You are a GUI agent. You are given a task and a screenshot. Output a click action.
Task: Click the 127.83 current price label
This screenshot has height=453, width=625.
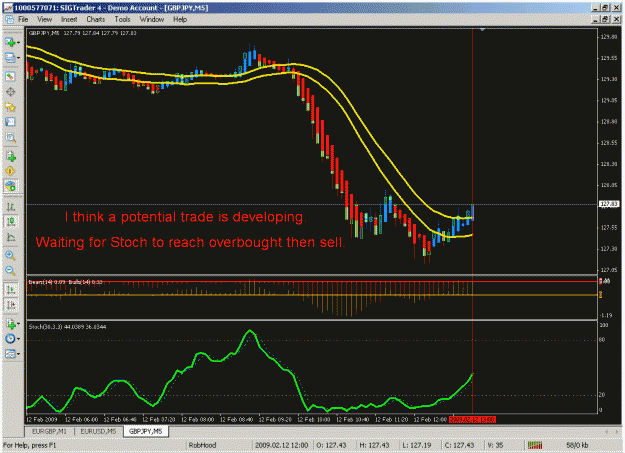pos(609,204)
